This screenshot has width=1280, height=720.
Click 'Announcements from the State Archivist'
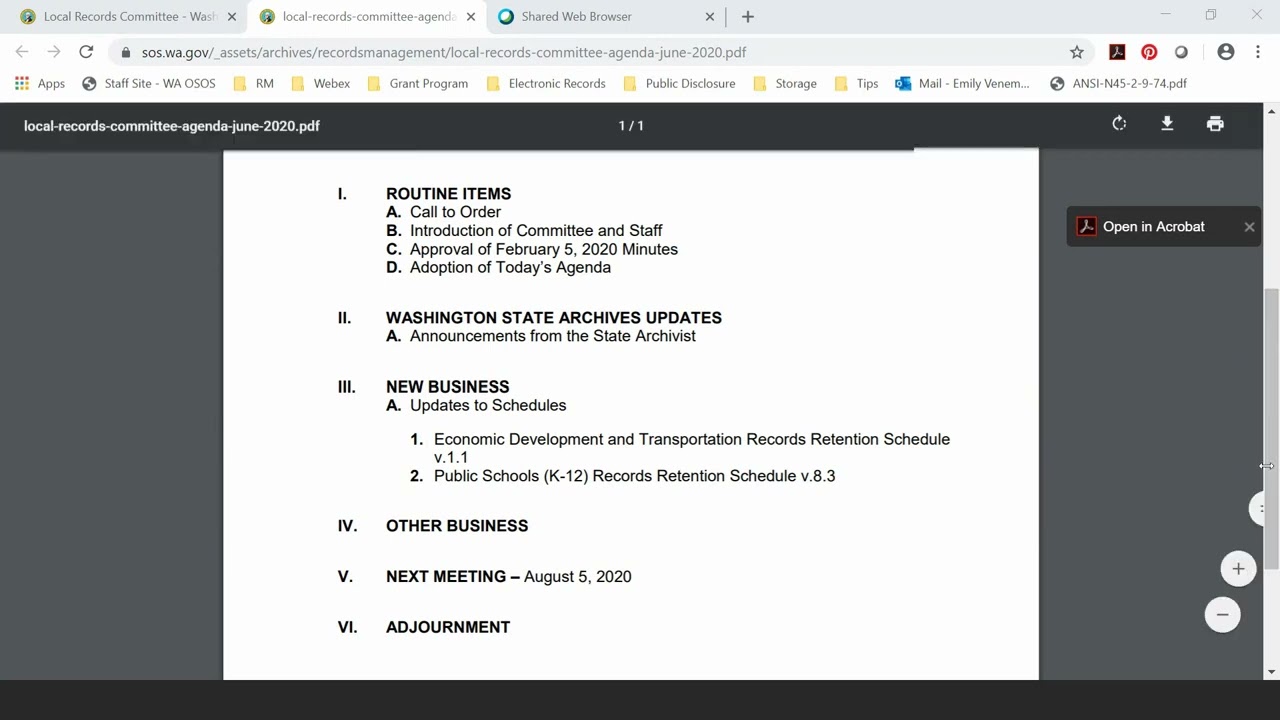553,336
